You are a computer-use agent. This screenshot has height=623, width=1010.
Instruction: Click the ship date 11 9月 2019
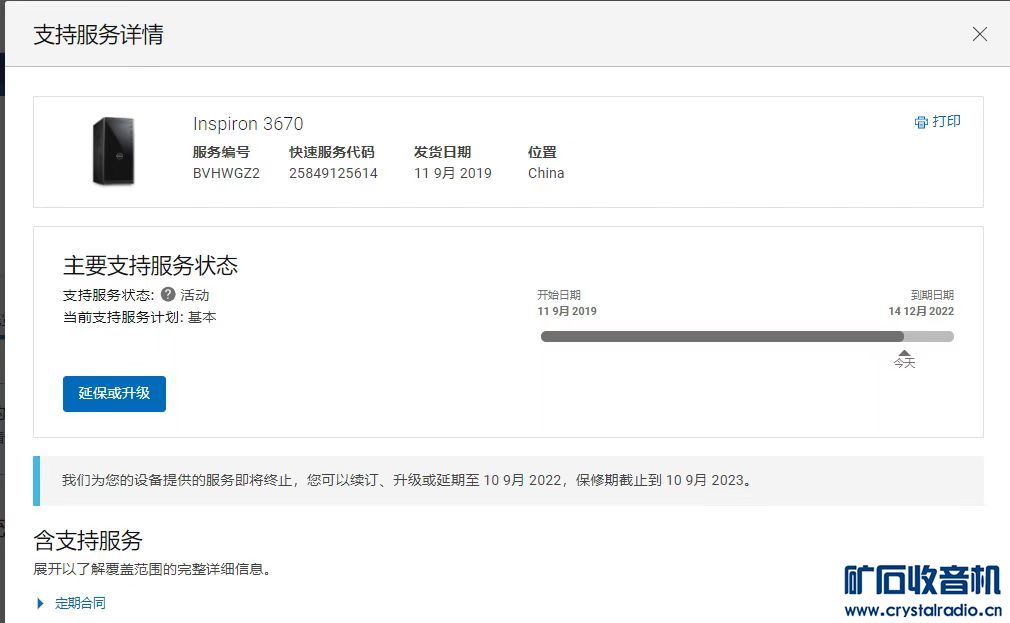(x=453, y=173)
